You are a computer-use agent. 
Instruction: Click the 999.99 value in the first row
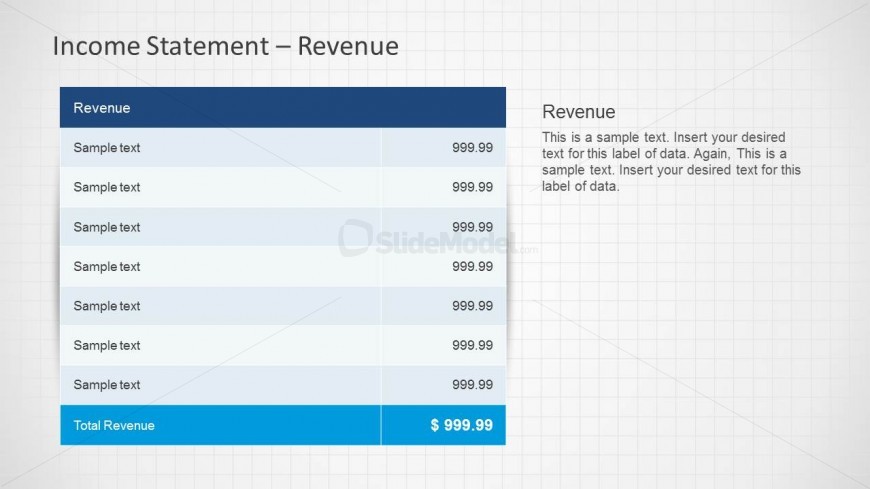coord(472,148)
